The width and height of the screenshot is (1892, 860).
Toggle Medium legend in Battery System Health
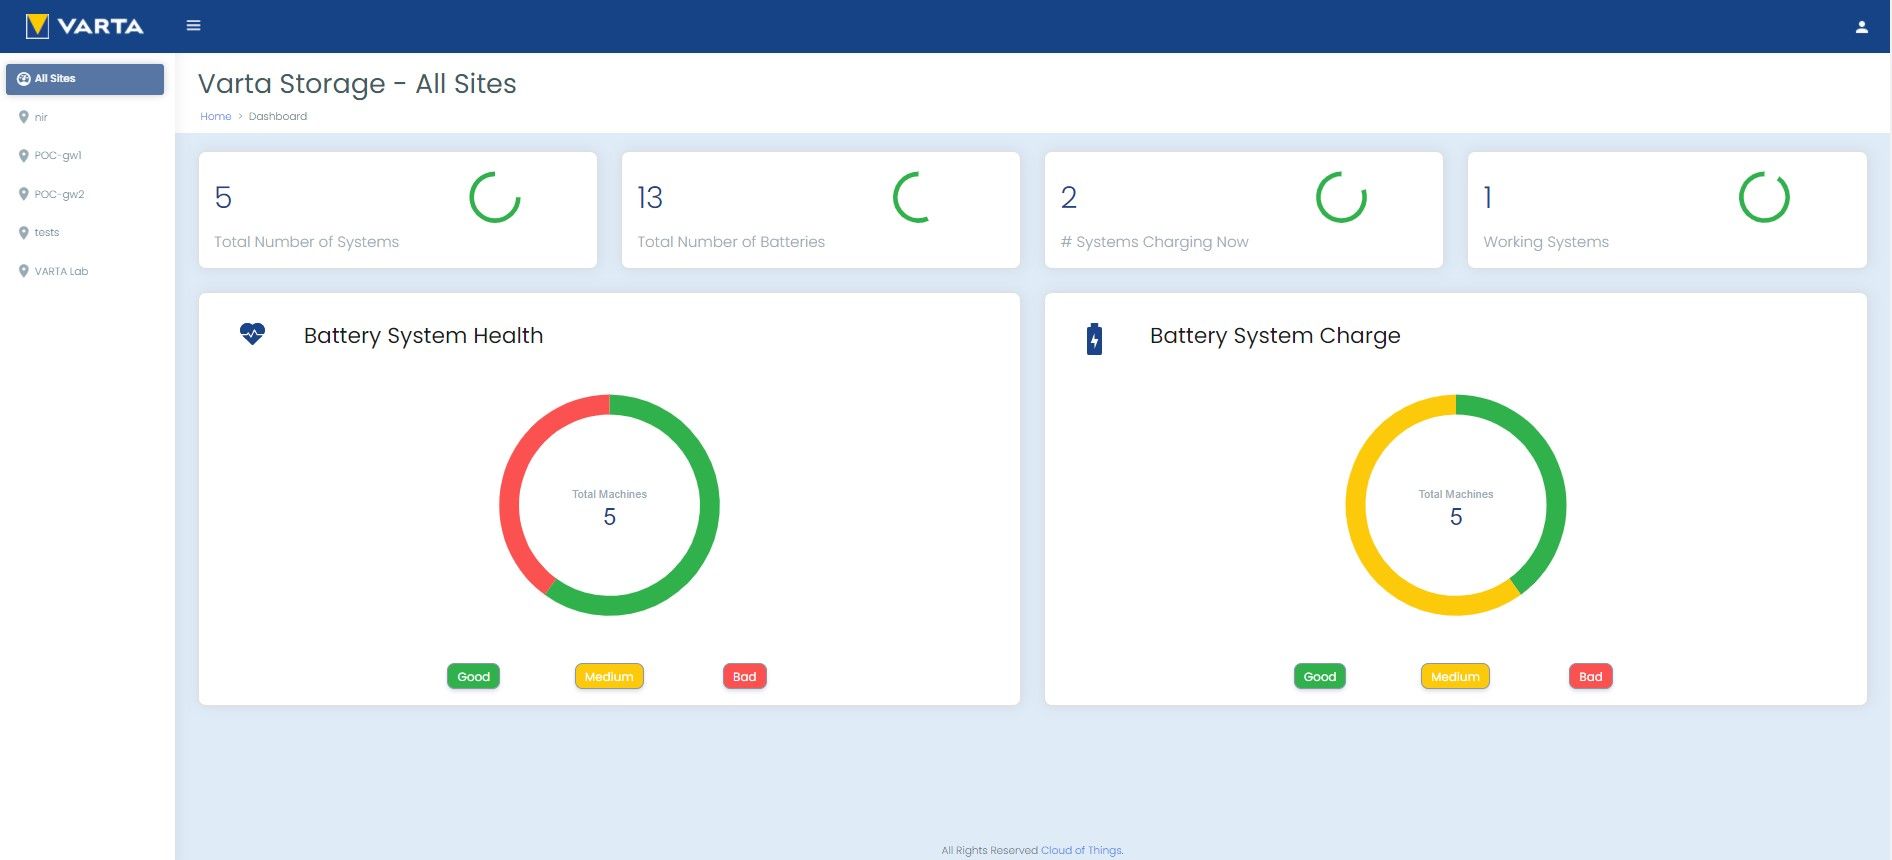click(x=609, y=677)
